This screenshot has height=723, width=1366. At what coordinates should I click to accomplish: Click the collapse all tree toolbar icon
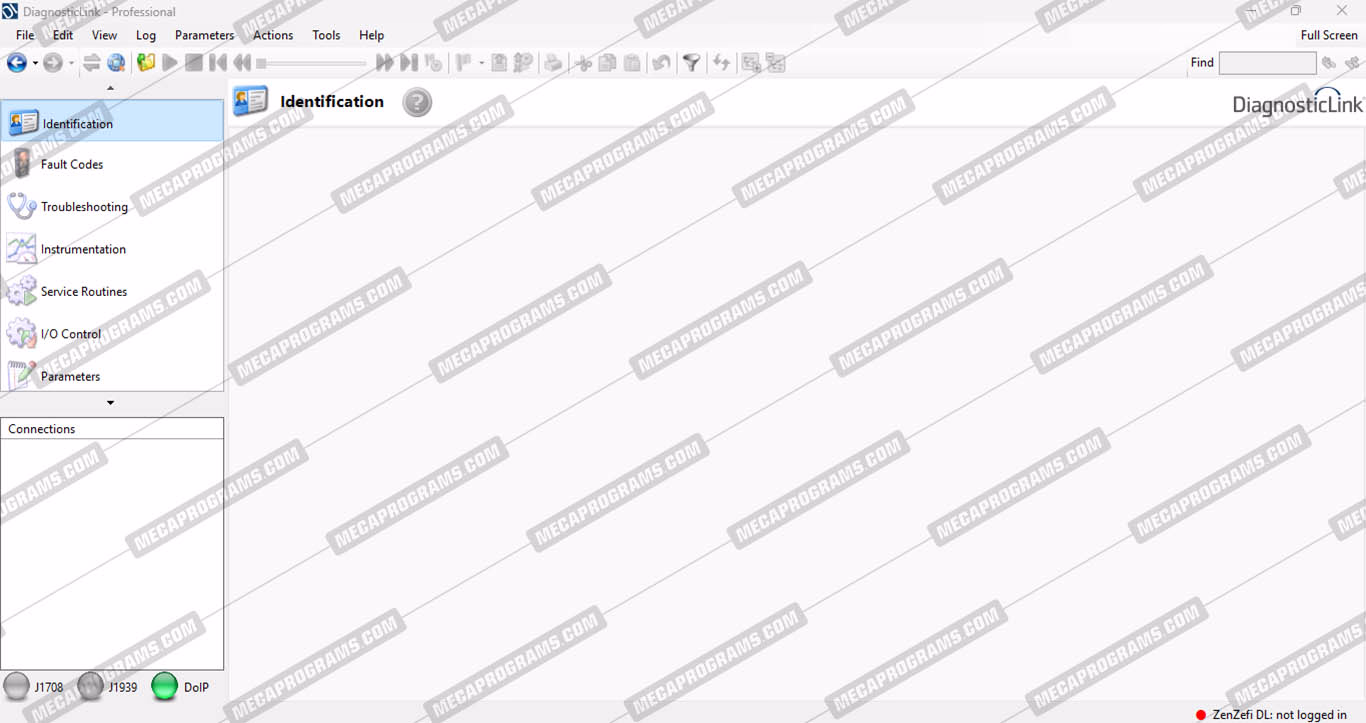point(775,63)
